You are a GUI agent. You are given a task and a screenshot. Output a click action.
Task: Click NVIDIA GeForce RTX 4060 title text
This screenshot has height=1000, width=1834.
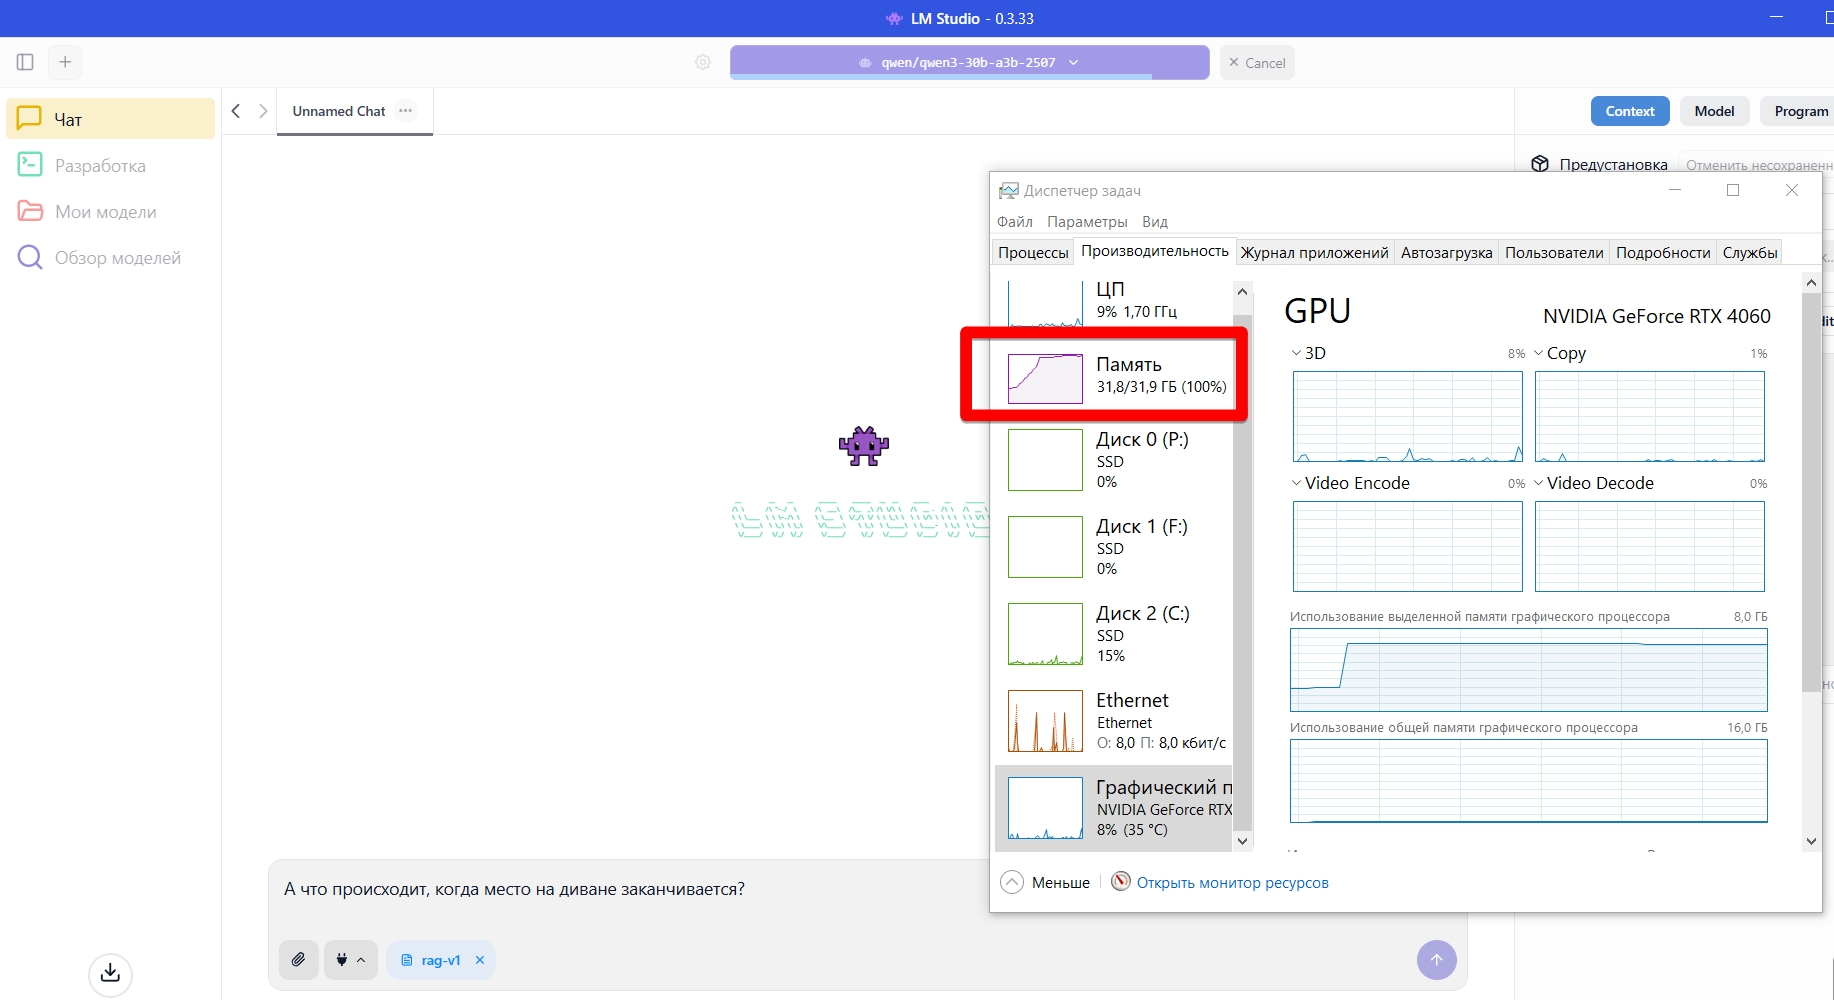(x=1657, y=316)
